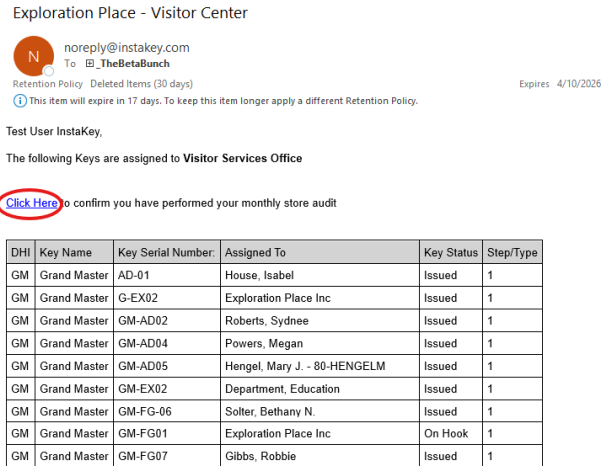
Task: Expand the _TheBetaBunch recipient group
Action: tap(89, 63)
